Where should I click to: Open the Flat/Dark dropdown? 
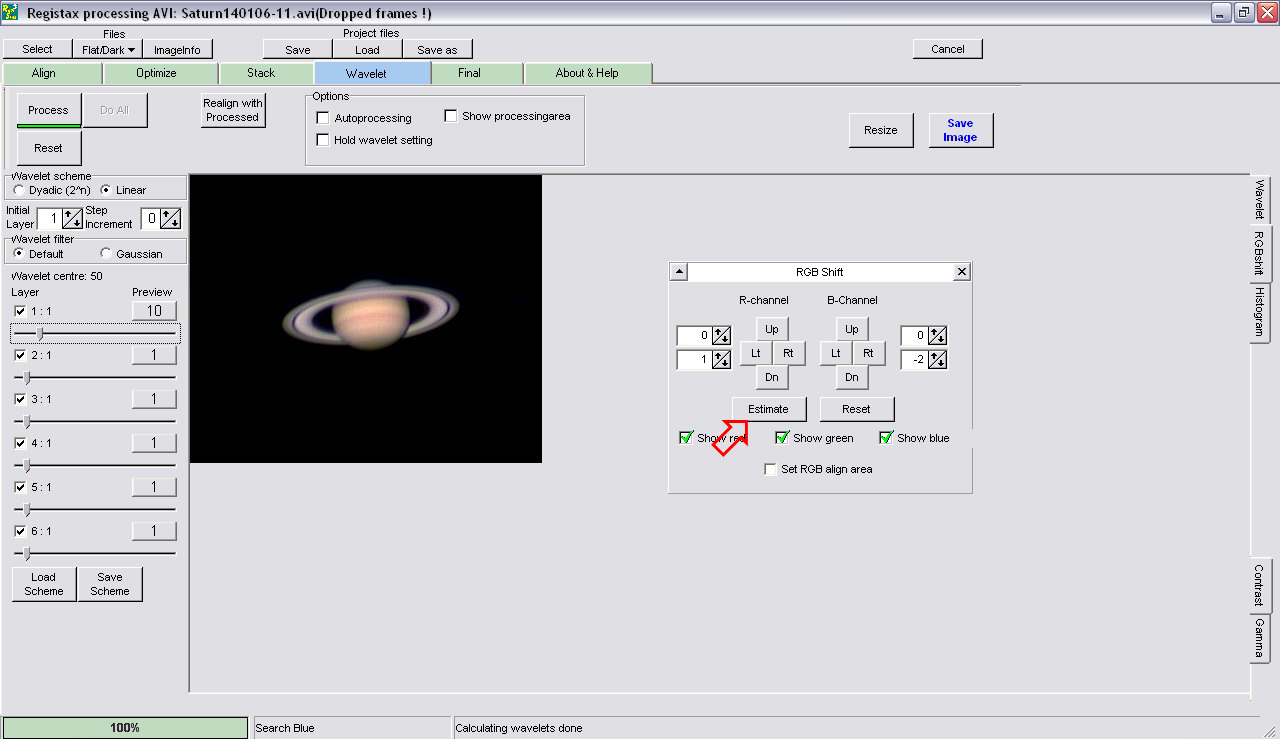click(108, 49)
